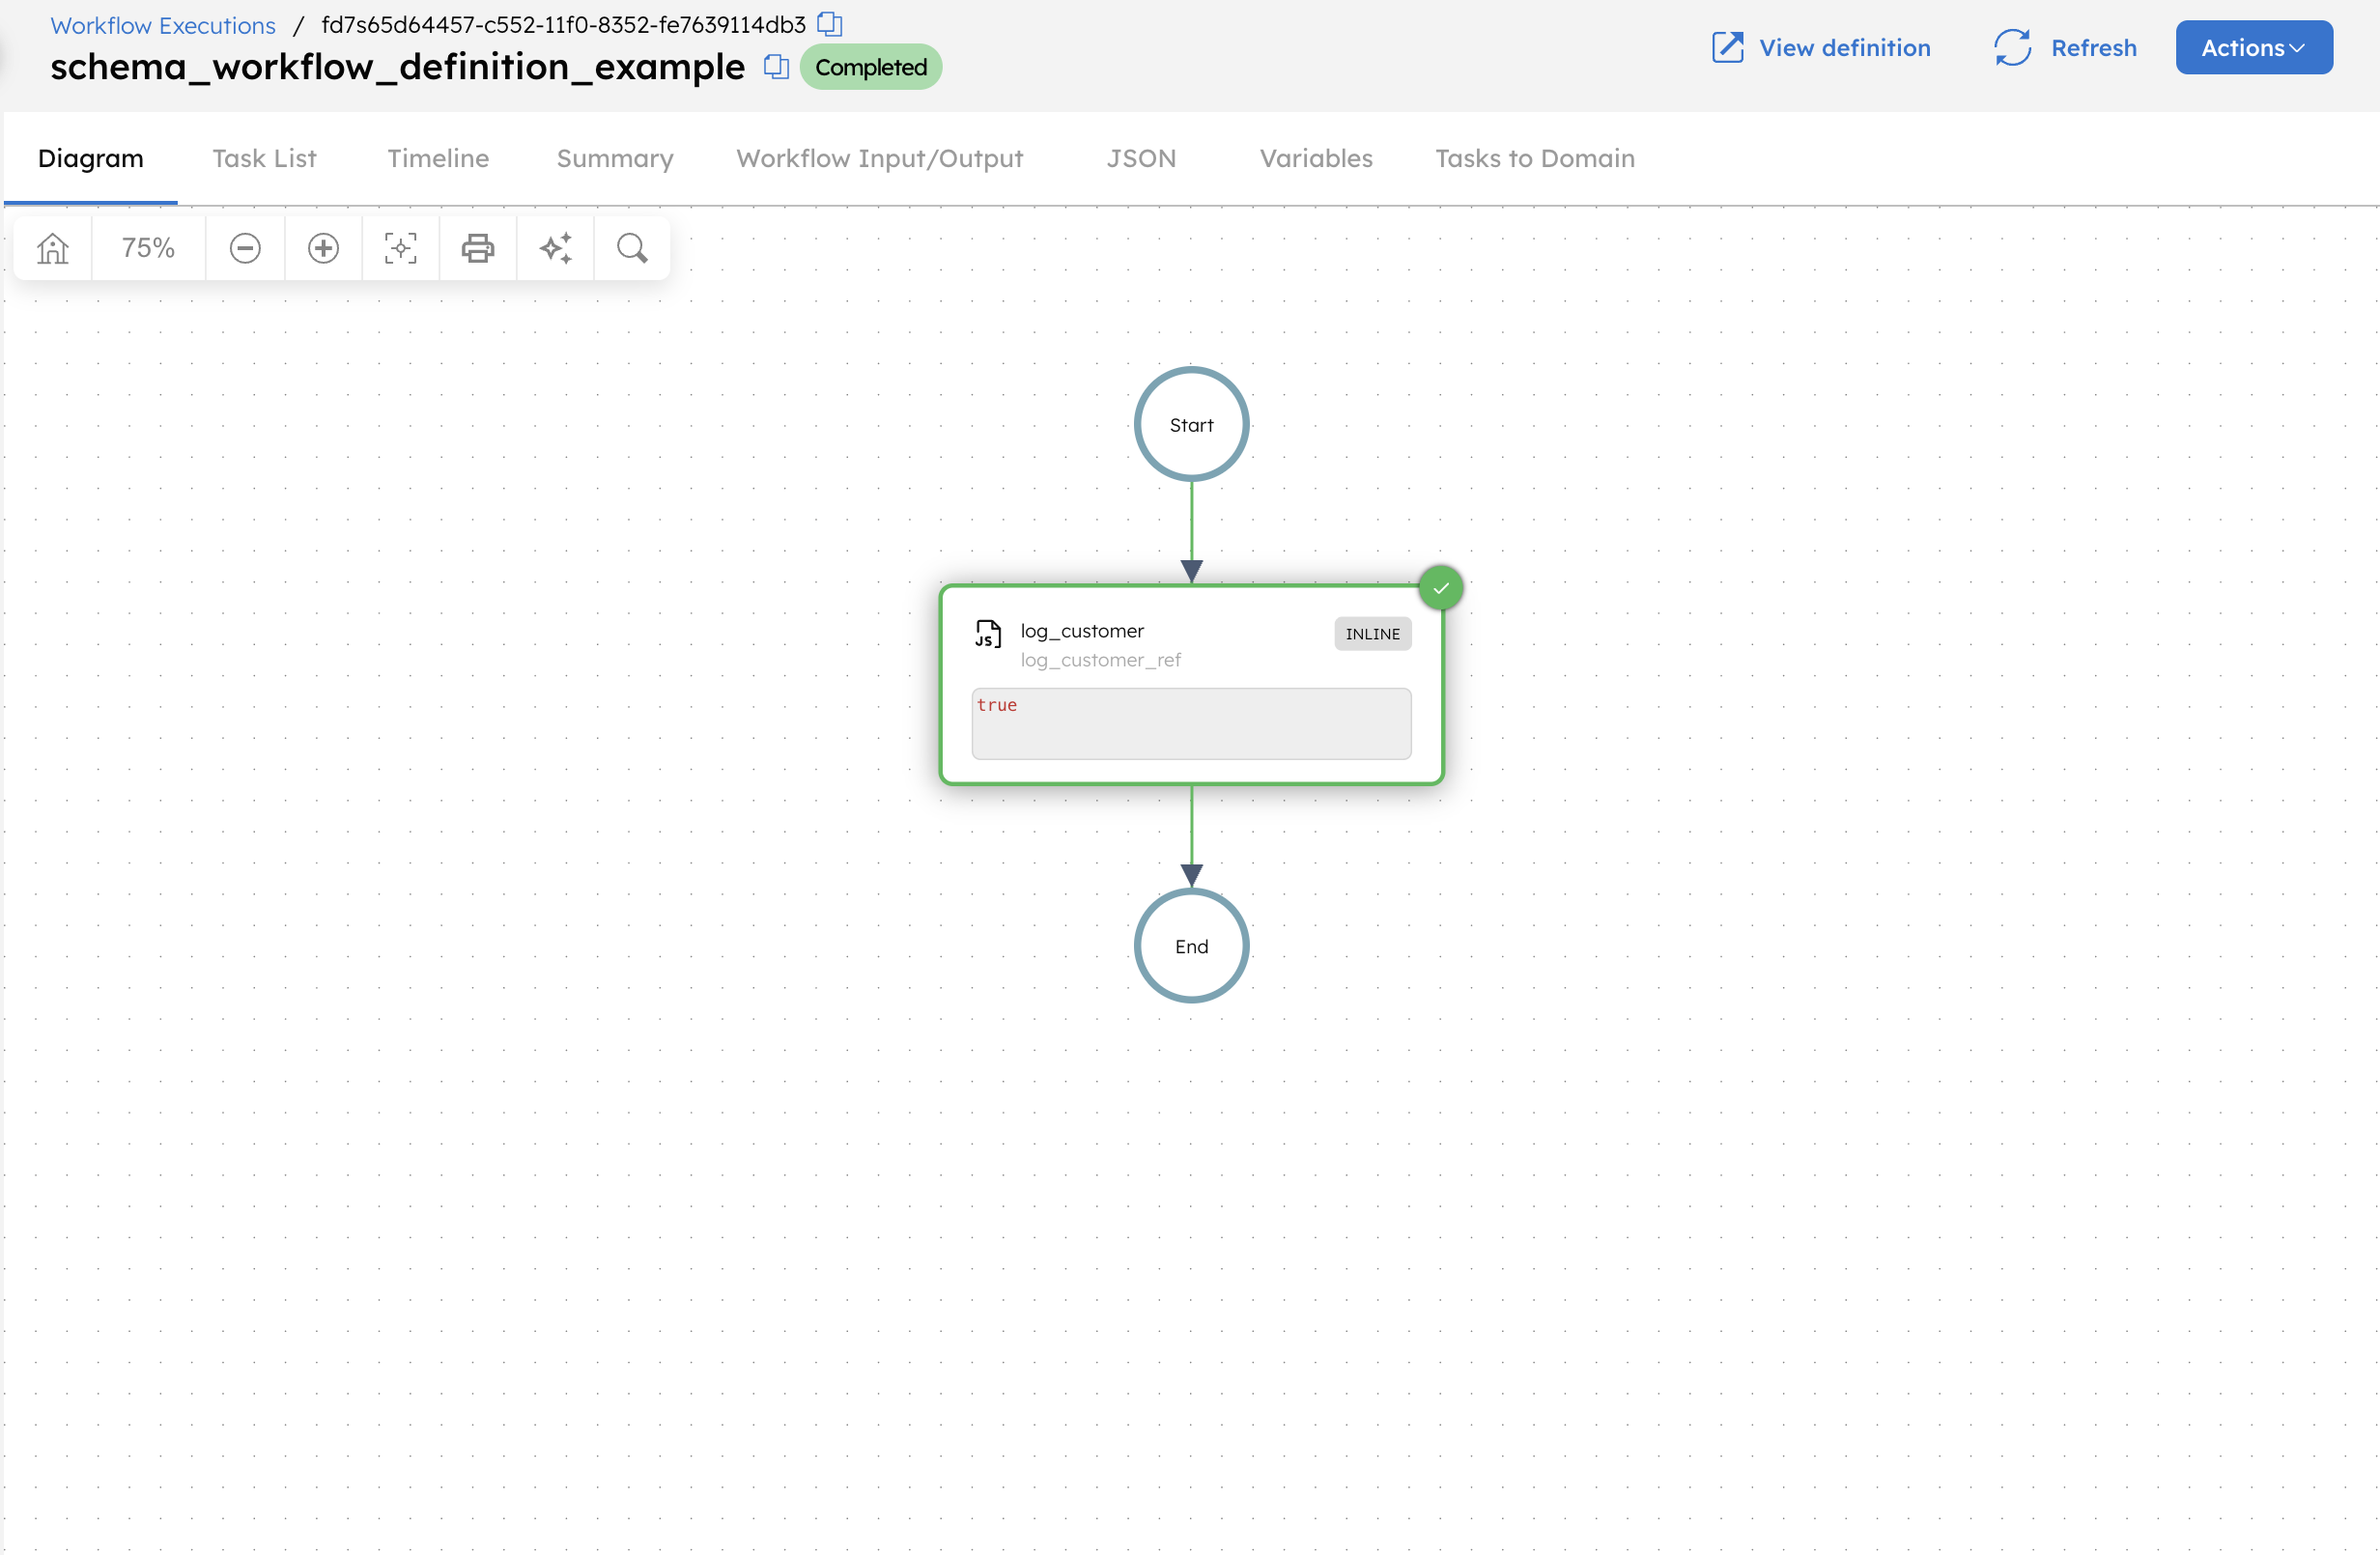This screenshot has height=1555, width=2380.
Task: Zoom out using the minus icon
Action: tap(245, 247)
